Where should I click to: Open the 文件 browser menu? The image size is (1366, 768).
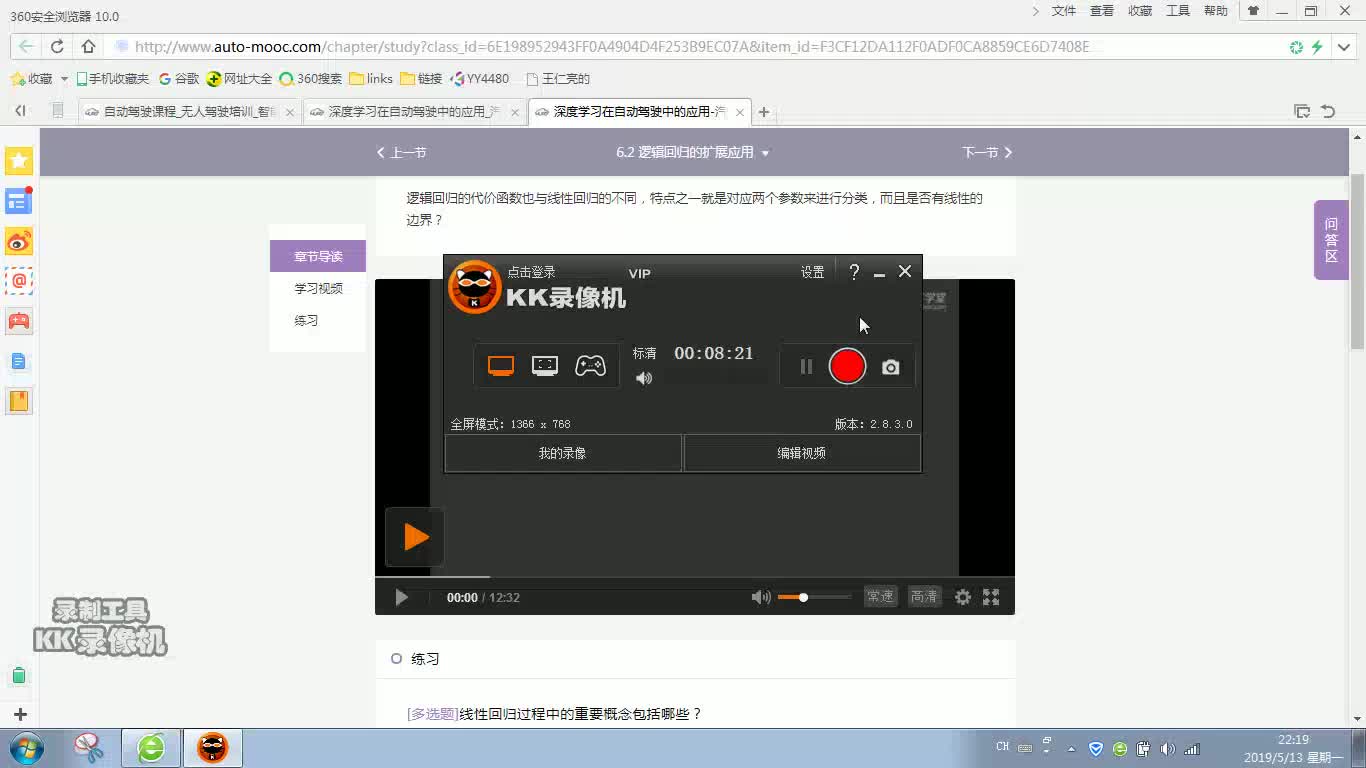pyautogui.click(x=1063, y=11)
